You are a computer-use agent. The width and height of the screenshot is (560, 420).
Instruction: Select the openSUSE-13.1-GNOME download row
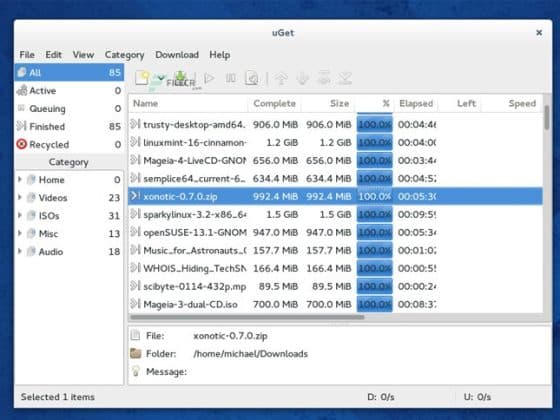coord(335,232)
